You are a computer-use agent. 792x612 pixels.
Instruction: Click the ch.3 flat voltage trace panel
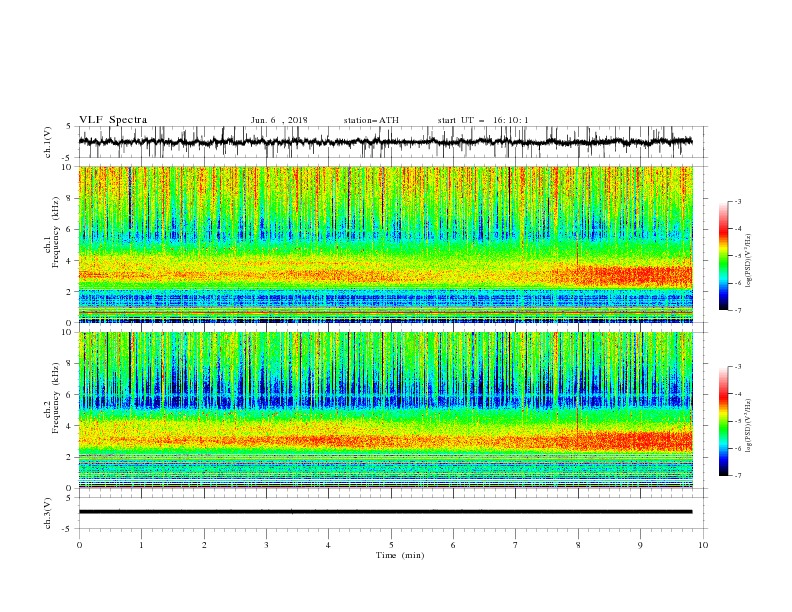(x=392, y=513)
